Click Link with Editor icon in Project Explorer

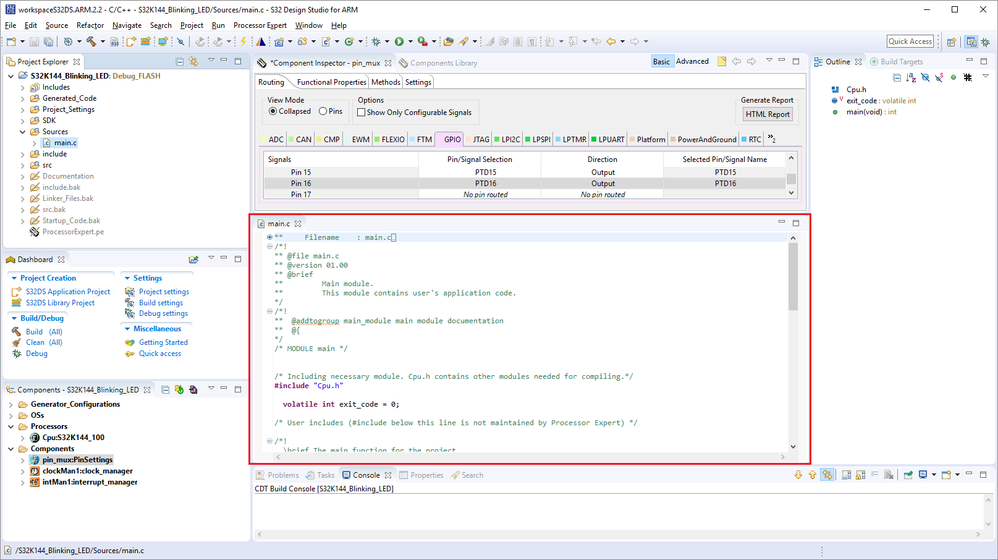tap(193, 62)
